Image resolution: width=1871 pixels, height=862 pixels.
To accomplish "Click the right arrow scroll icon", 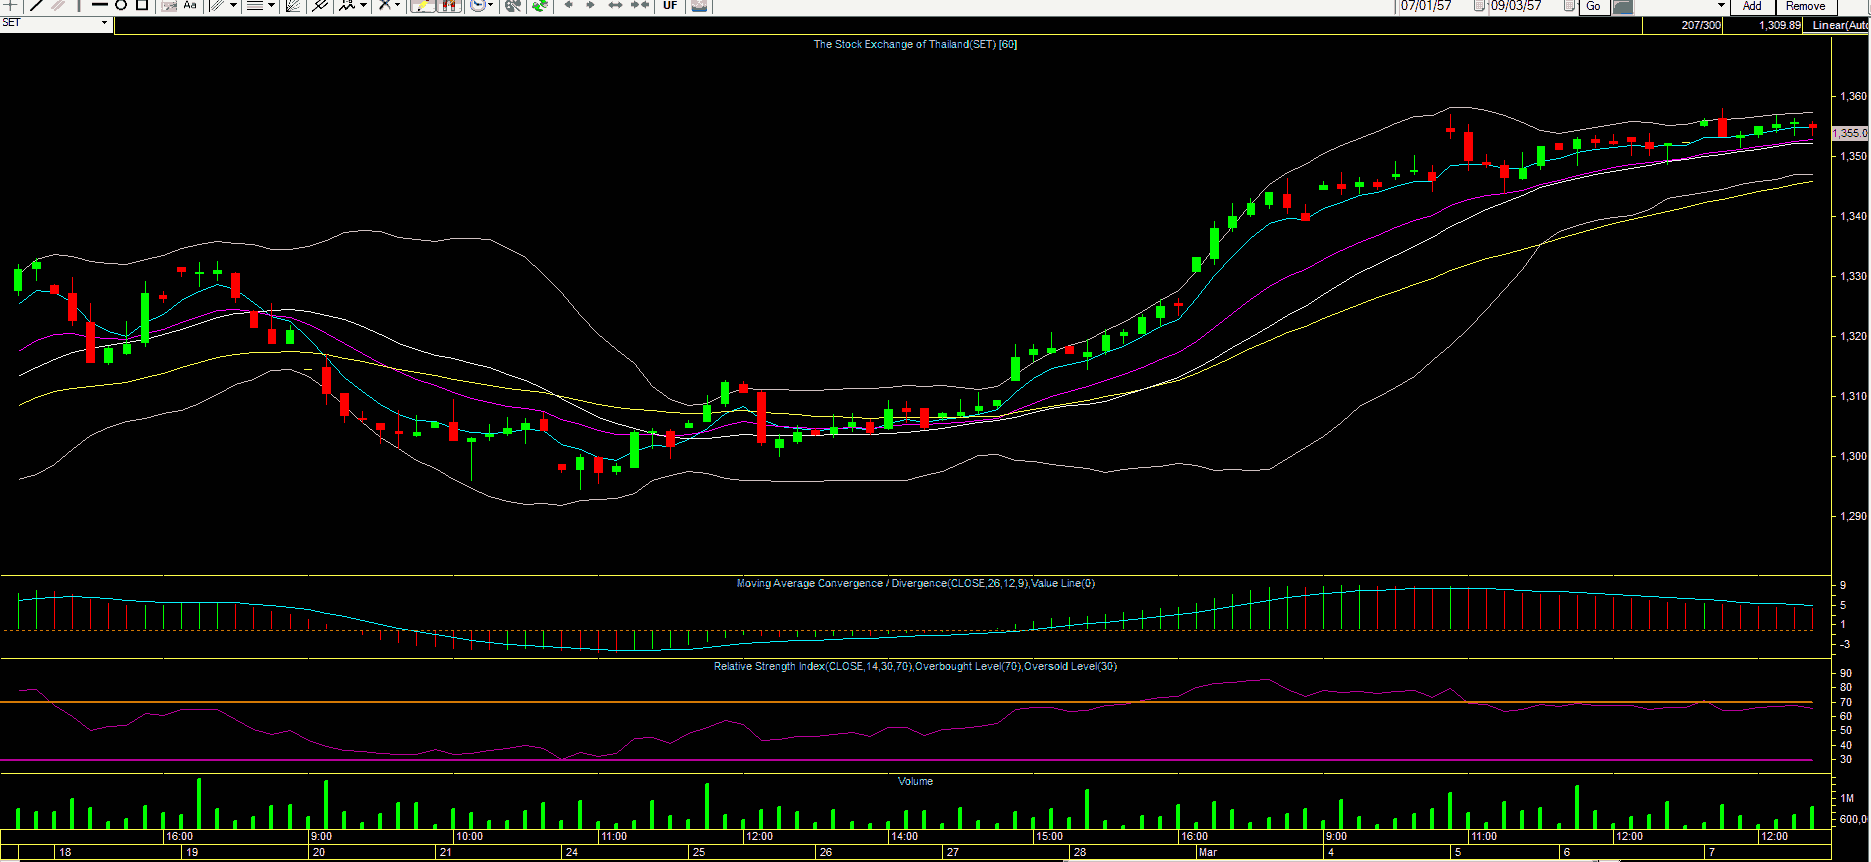I will click(590, 5).
